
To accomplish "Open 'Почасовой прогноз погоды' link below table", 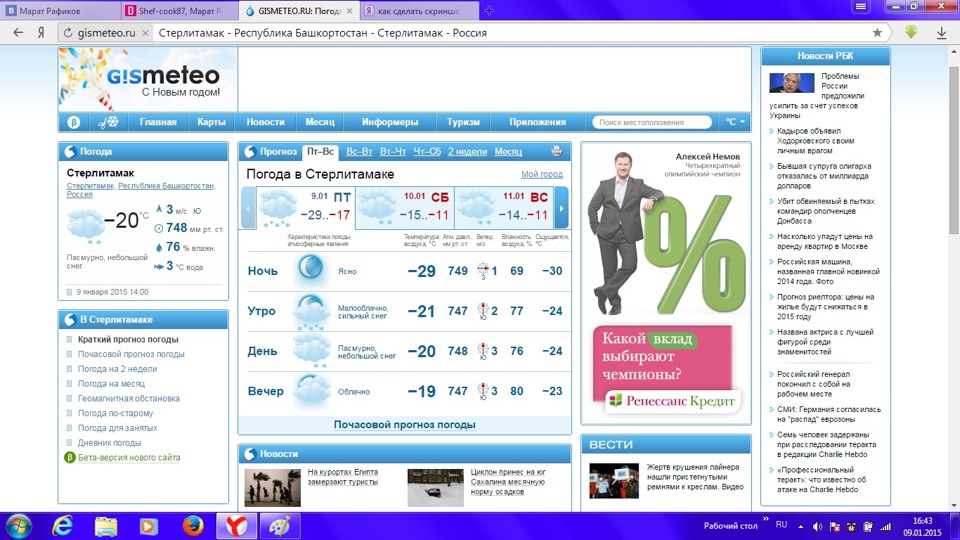I will coord(405,424).
